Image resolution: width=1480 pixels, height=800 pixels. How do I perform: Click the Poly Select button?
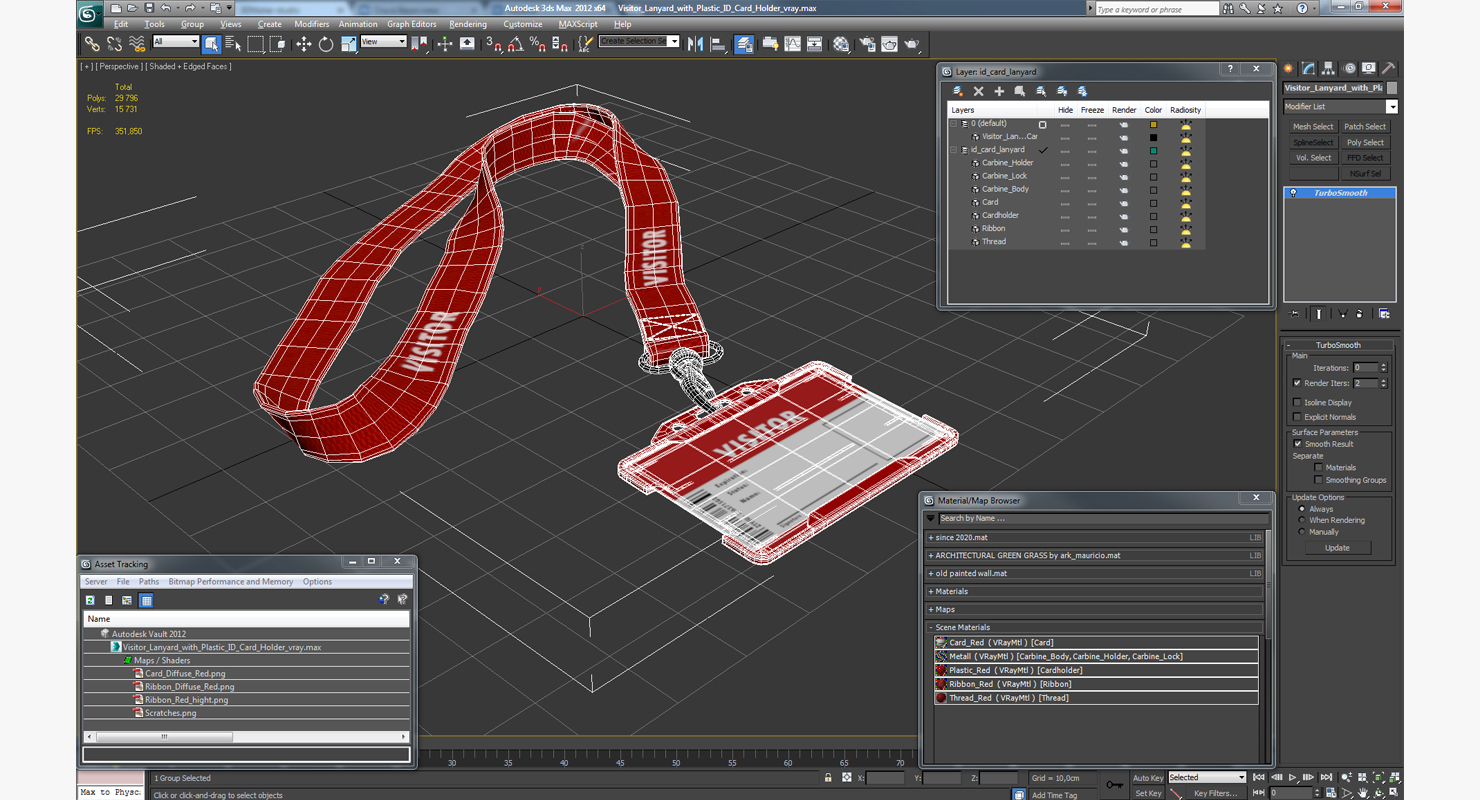[x=1365, y=142]
